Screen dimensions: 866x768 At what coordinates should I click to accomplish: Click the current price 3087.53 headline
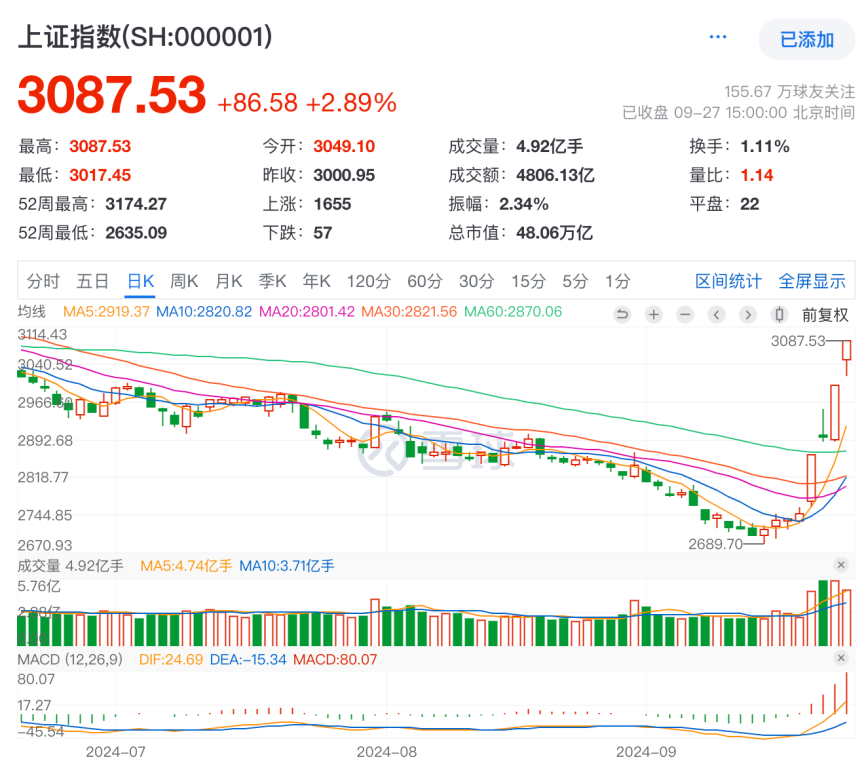tap(112, 95)
